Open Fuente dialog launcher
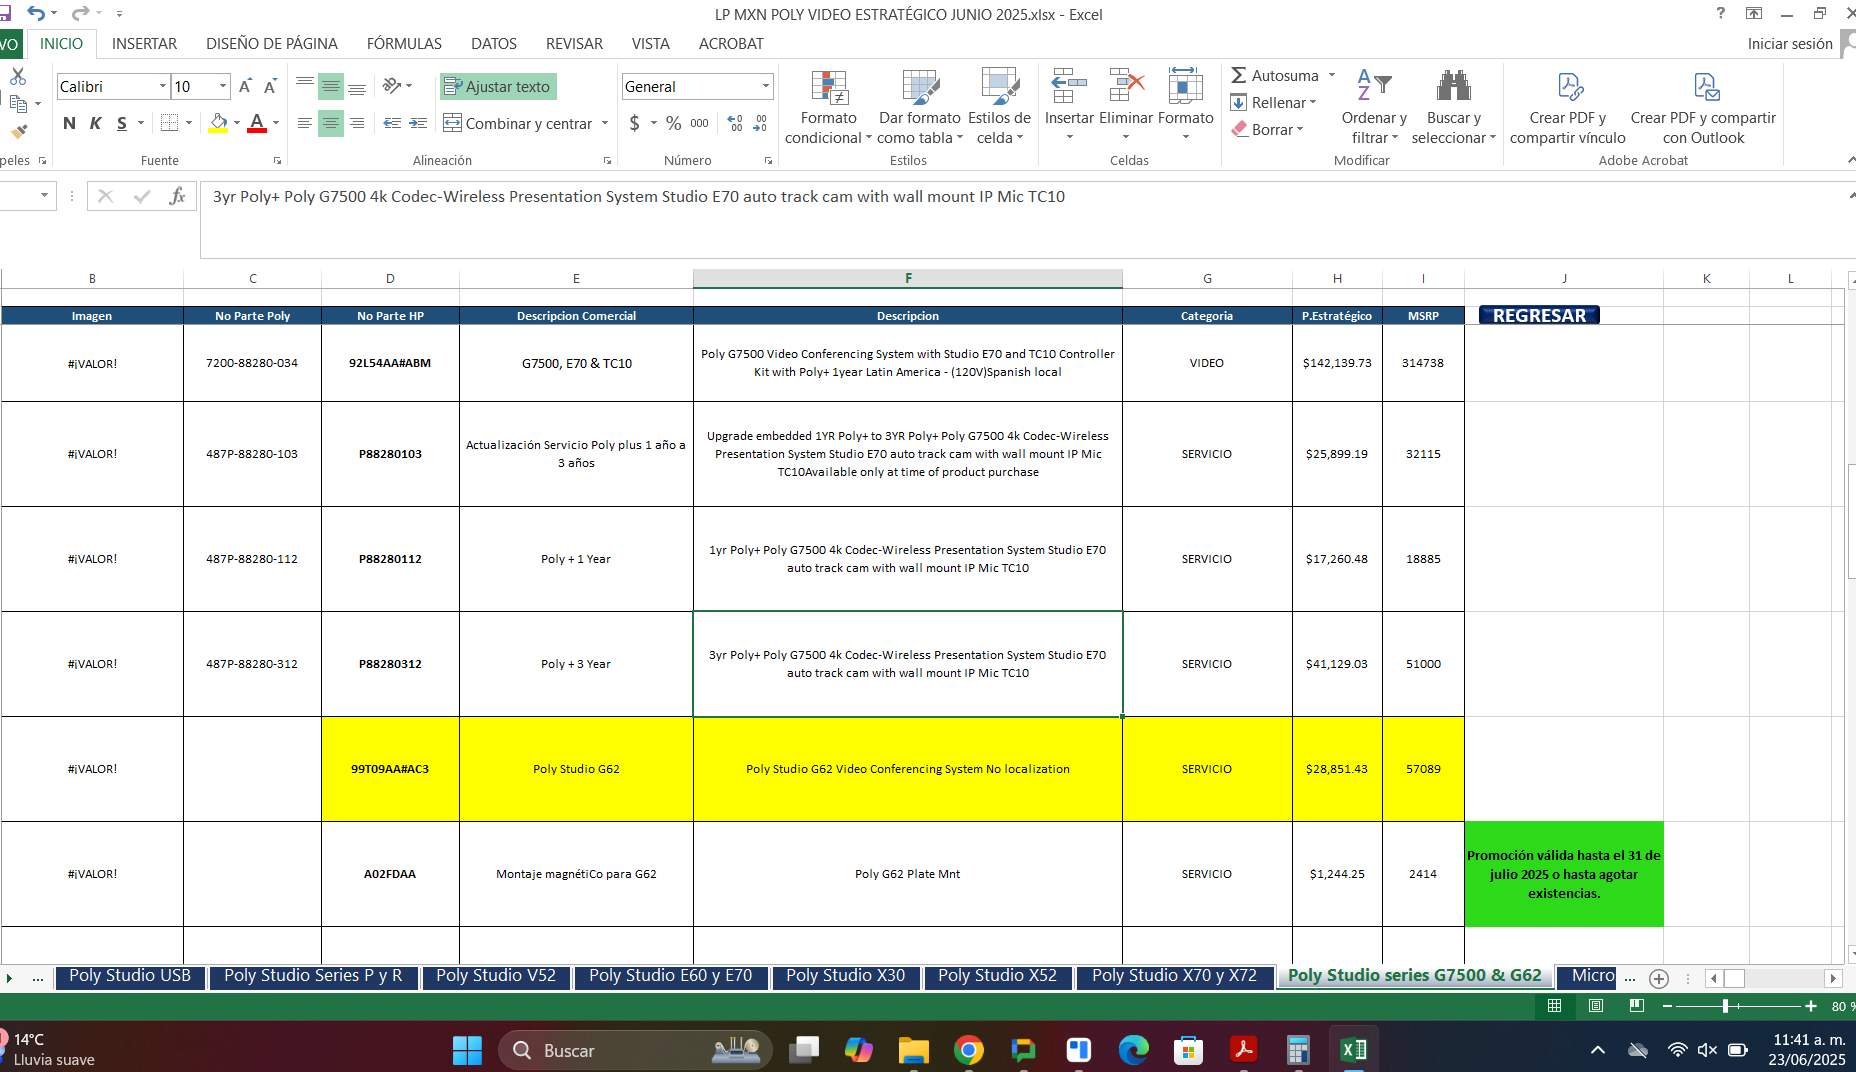Image resolution: width=1856 pixels, height=1072 pixels. 277,160
